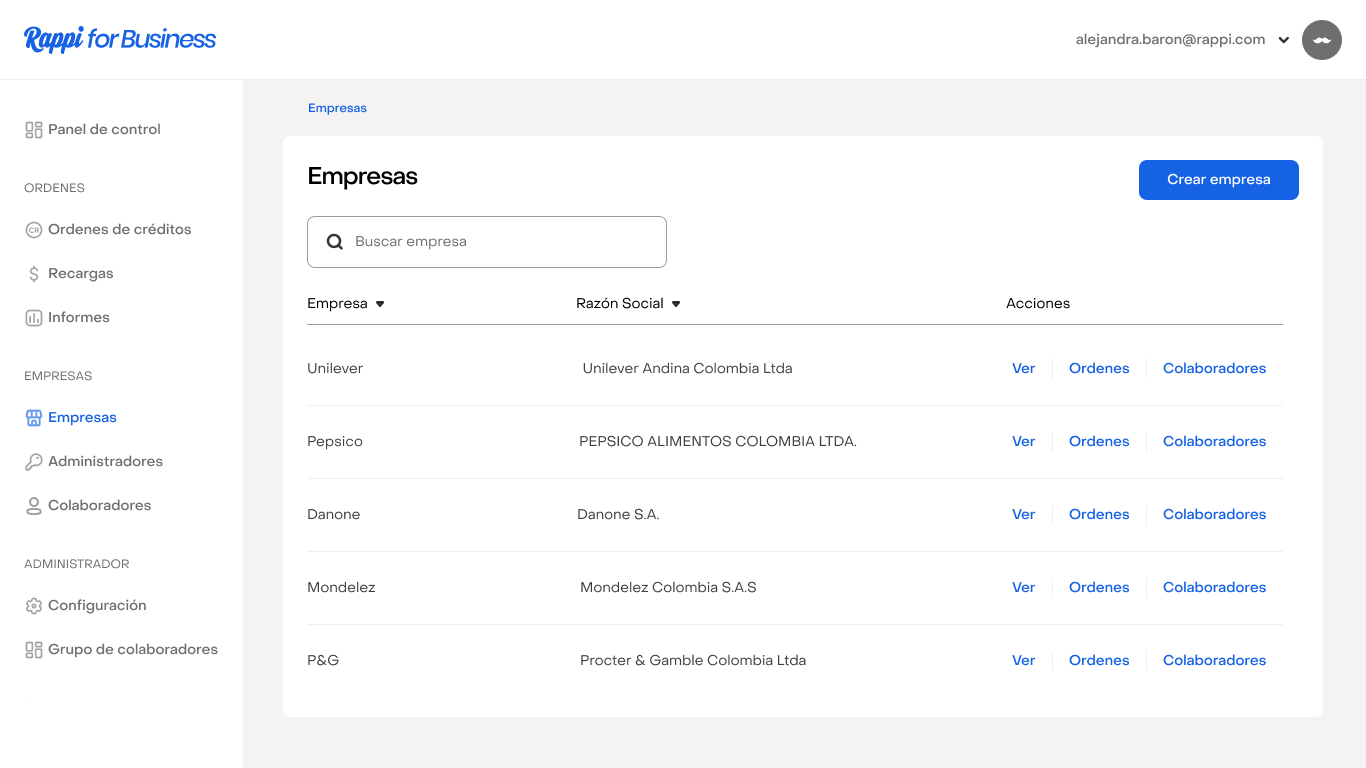Screen dimensions: 1366x768
Task: Click the Administradores key icon
Action: (34, 462)
